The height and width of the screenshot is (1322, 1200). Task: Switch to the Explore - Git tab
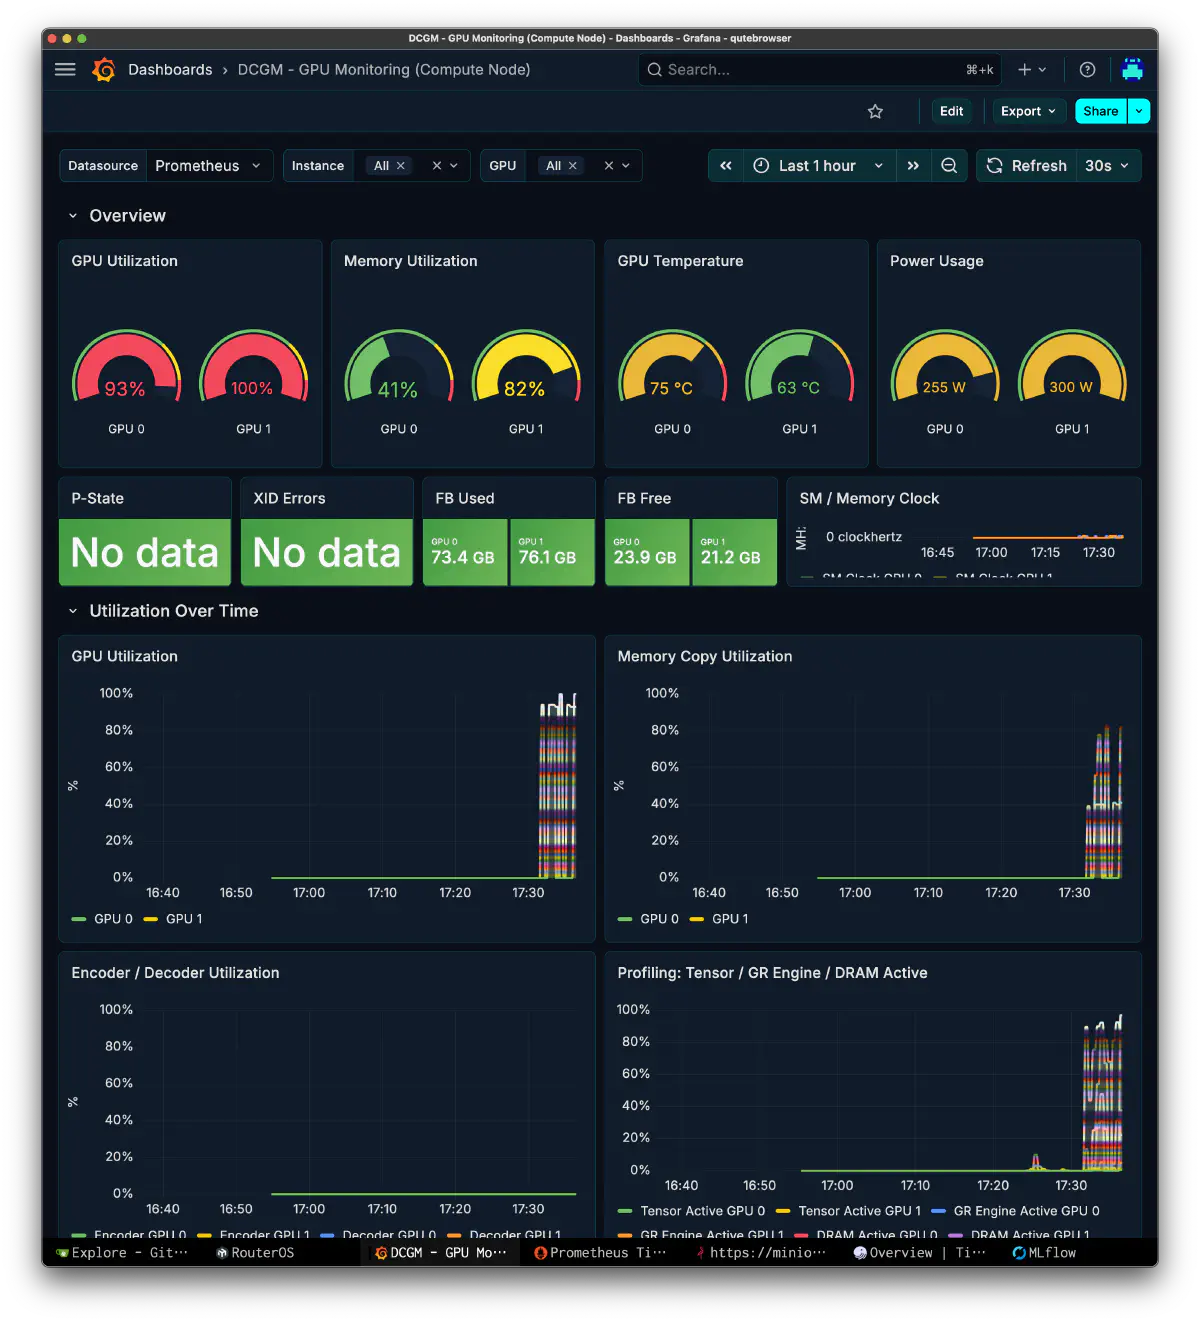coord(122,1253)
